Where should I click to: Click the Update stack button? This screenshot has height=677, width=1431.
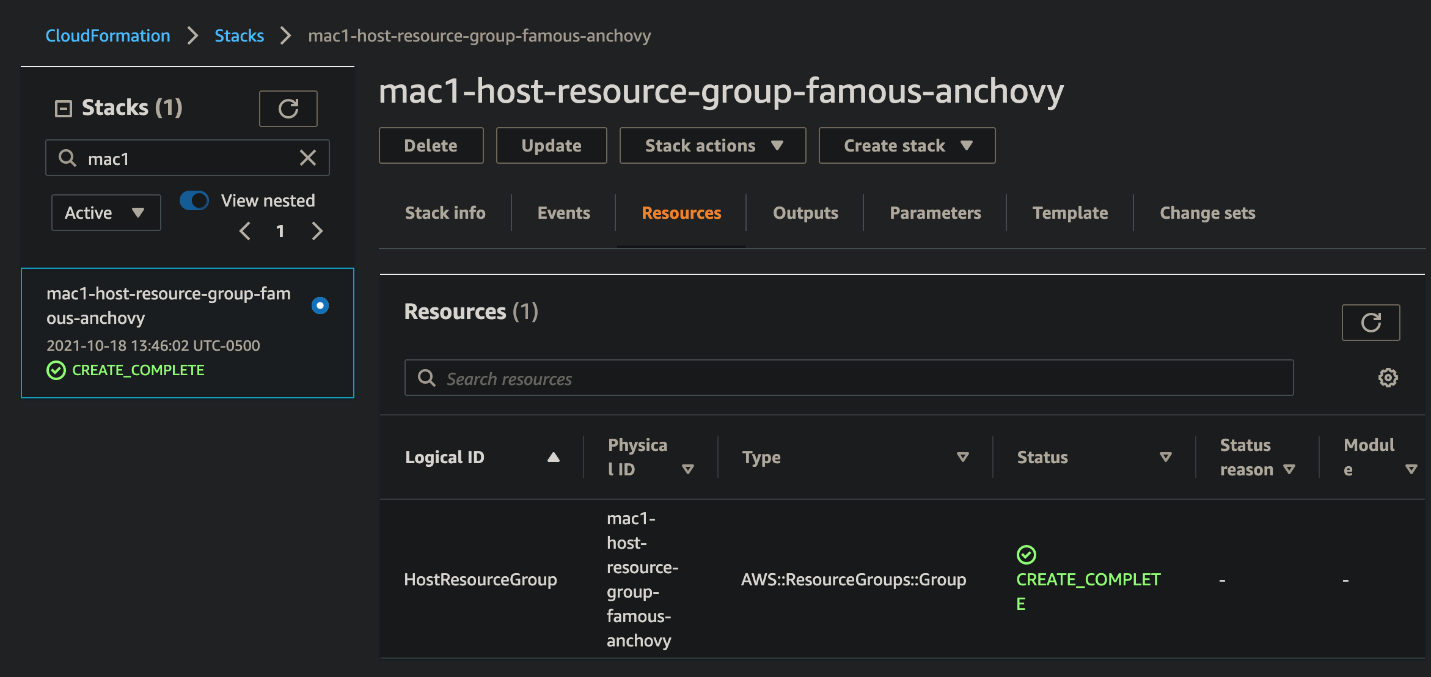tap(552, 145)
